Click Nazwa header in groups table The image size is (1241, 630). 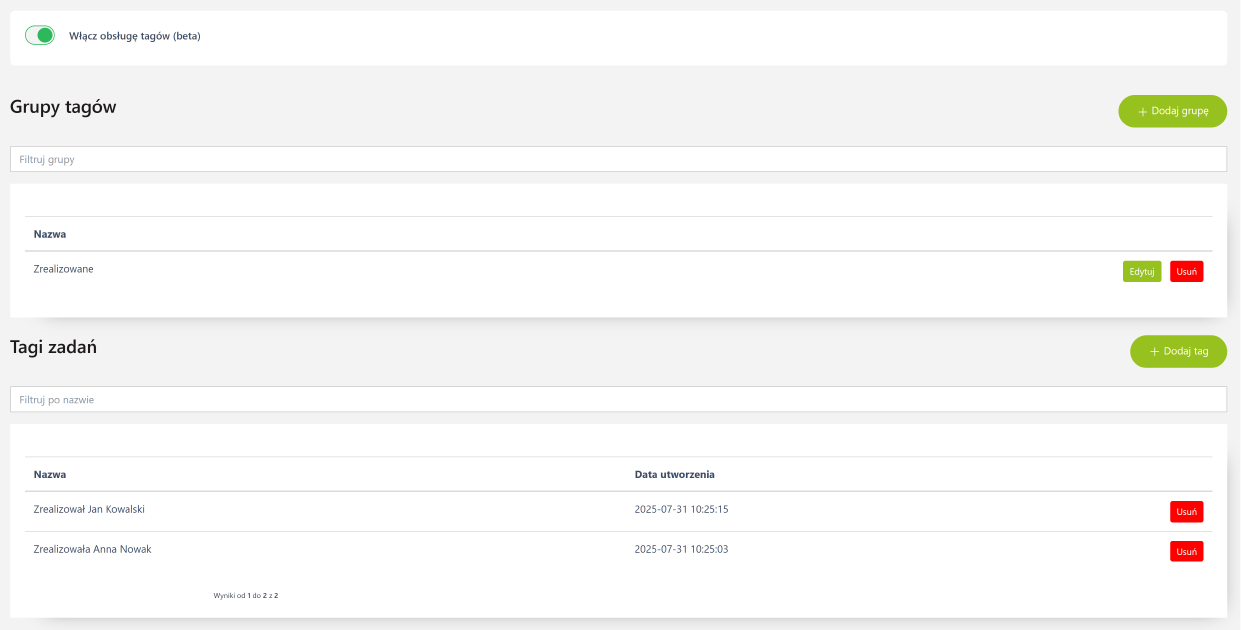coord(50,234)
